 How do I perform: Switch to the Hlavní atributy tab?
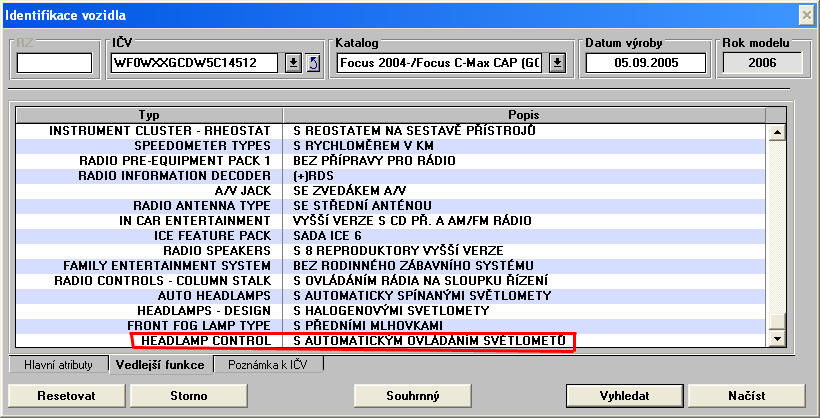[57, 365]
